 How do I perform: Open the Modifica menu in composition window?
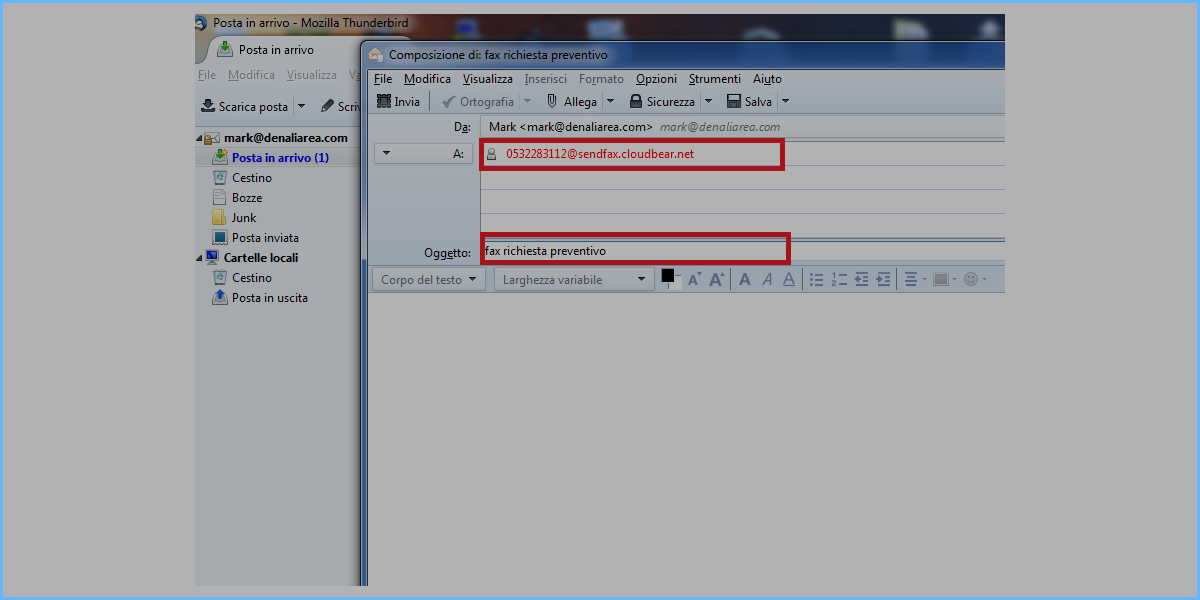point(427,79)
